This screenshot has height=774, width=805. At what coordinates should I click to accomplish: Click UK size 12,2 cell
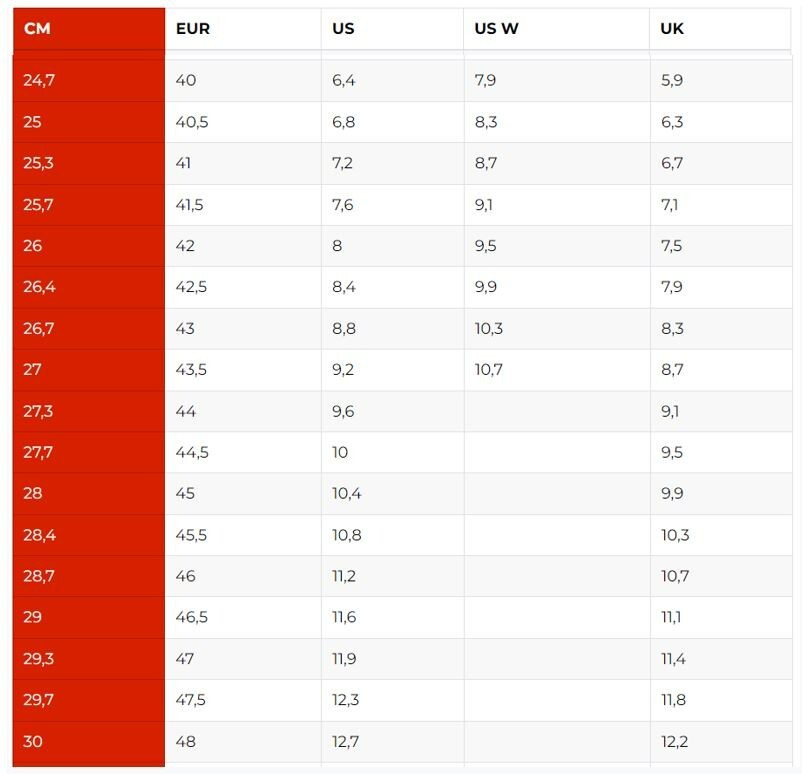coord(674,741)
